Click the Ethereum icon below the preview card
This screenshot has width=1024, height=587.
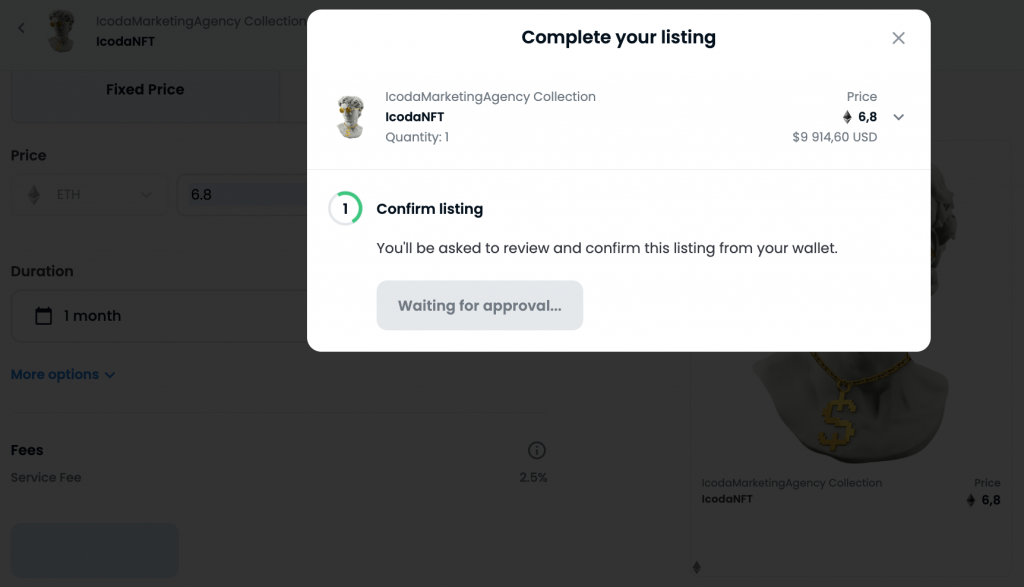[x=697, y=568]
